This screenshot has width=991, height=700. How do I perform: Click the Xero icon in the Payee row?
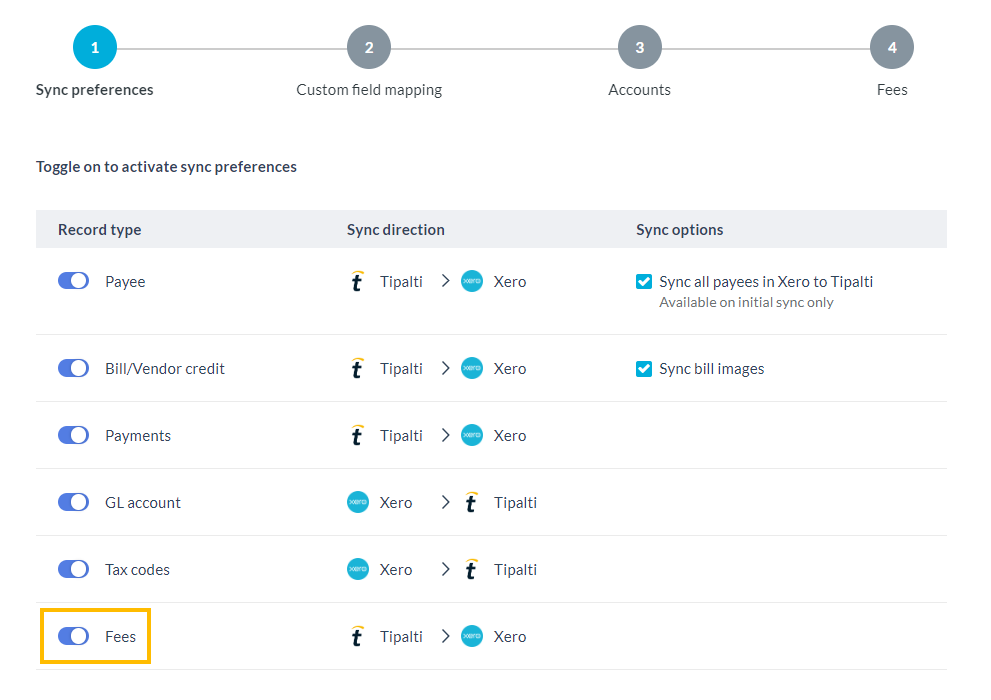pos(470,281)
